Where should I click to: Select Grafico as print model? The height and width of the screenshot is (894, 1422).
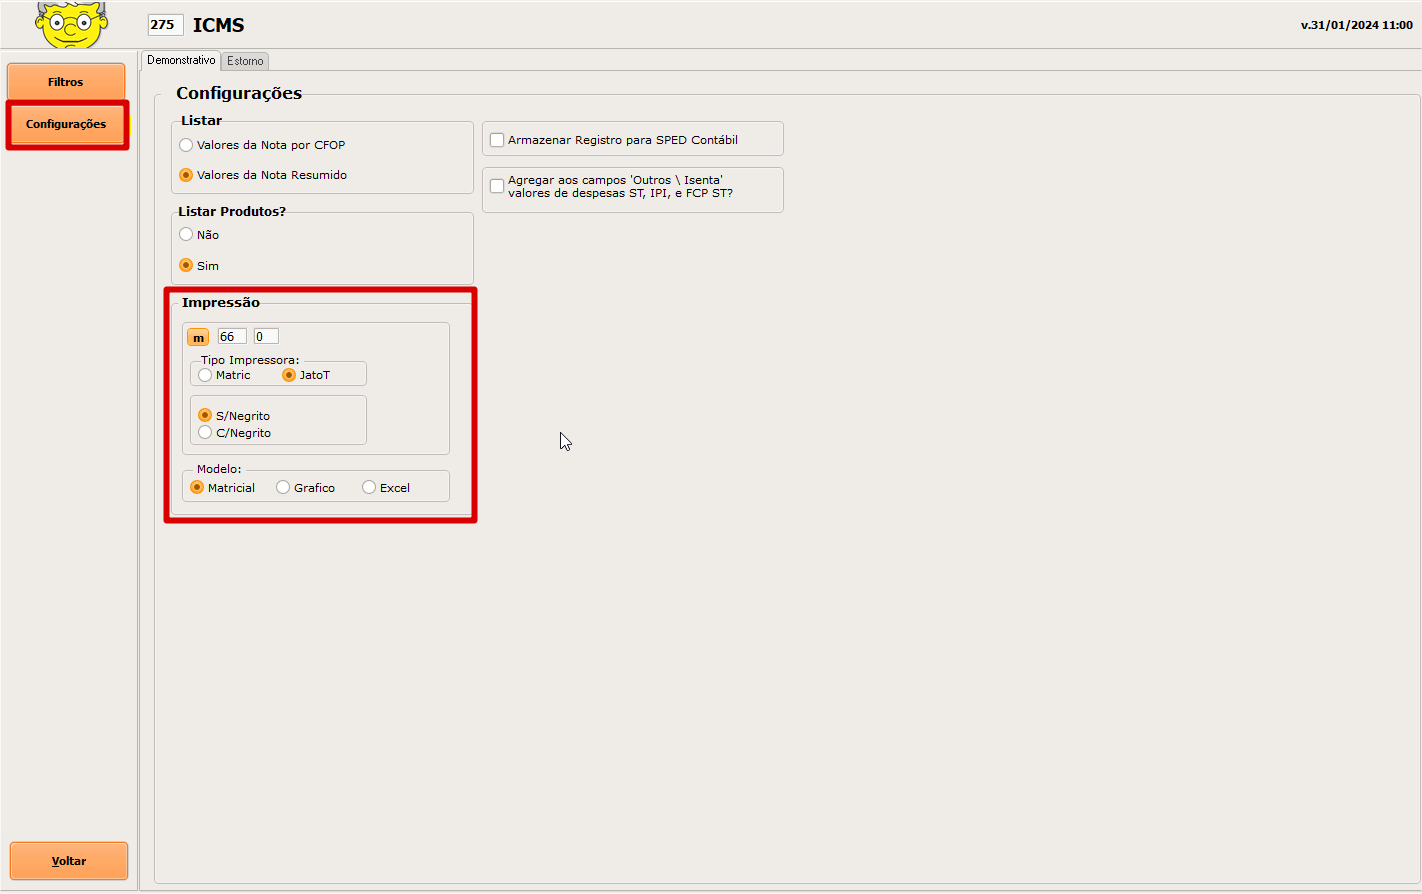[283, 488]
